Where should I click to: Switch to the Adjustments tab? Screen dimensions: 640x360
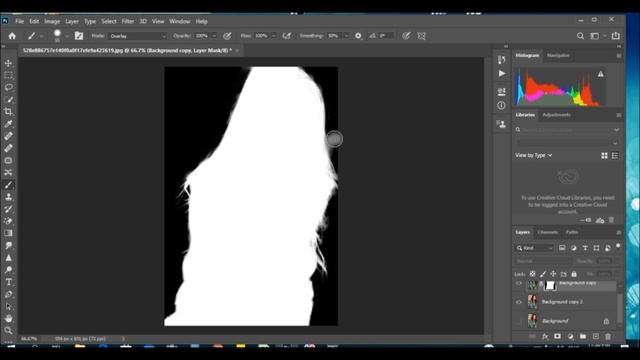coord(556,115)
